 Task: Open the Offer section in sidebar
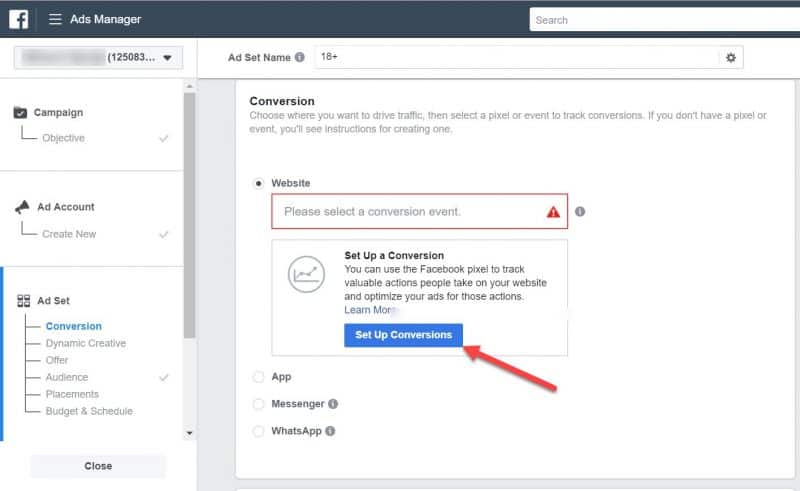[57, 360]
